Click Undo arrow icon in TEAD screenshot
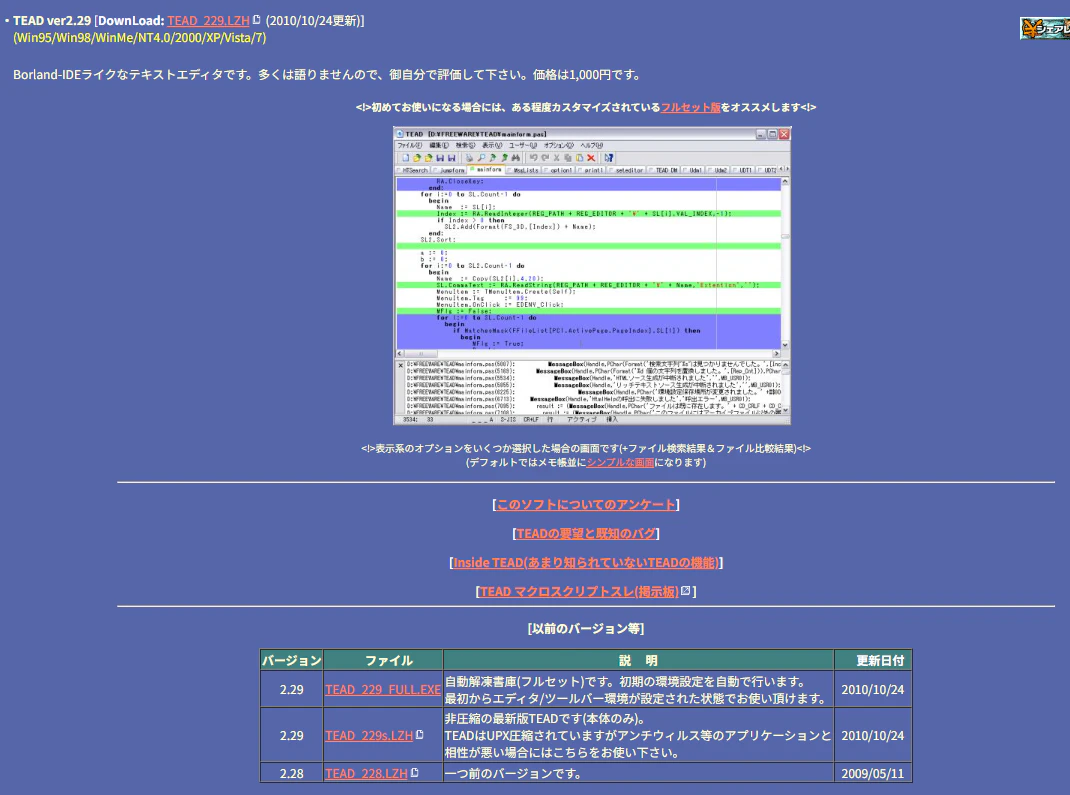This screenshot has height=795, width=1070. [x=534, y=158]
